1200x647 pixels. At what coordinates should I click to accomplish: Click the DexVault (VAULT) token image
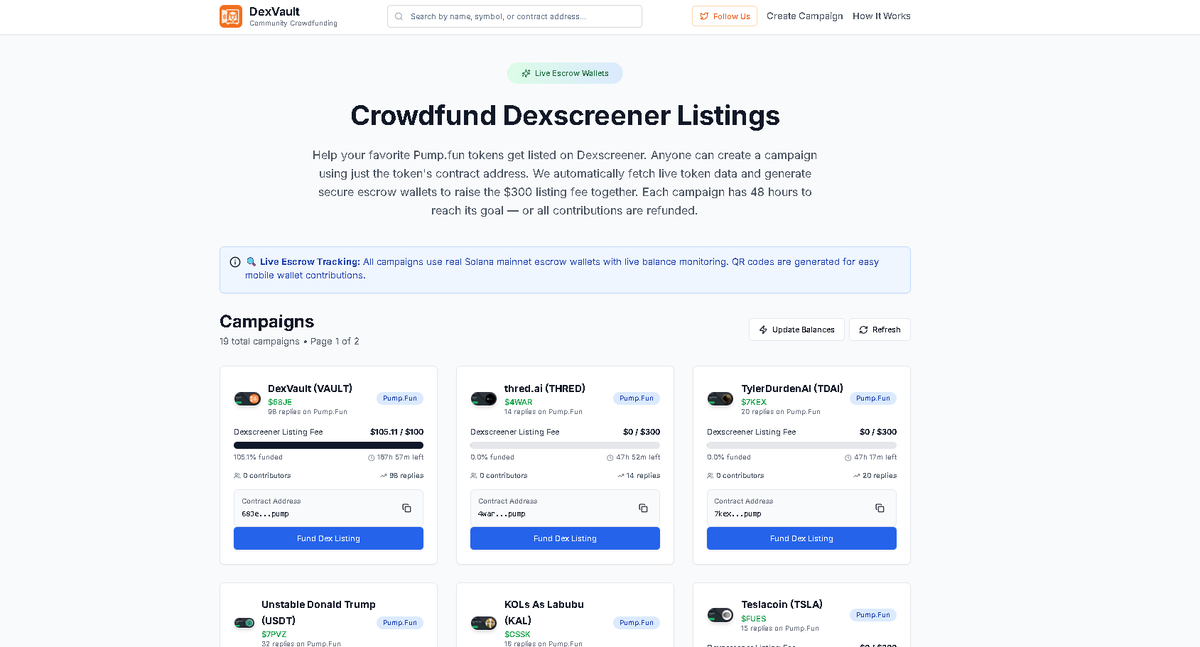[247, 399]
